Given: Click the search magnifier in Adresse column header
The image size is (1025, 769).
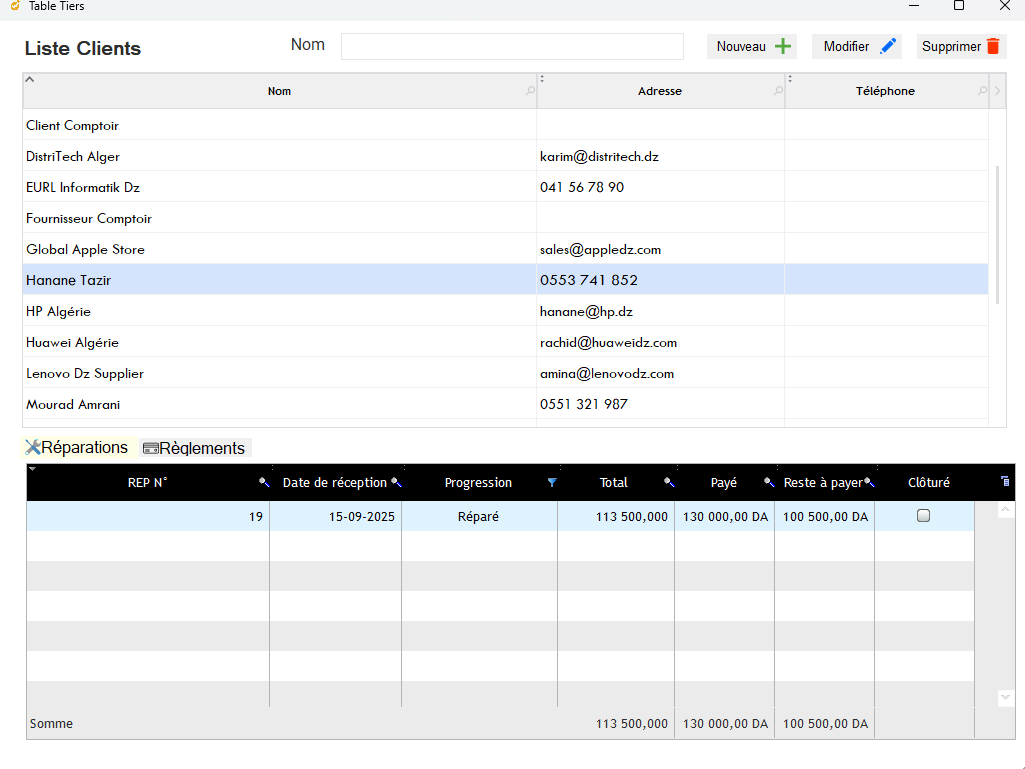Looking at the screenshot, I should coord(778,92).
